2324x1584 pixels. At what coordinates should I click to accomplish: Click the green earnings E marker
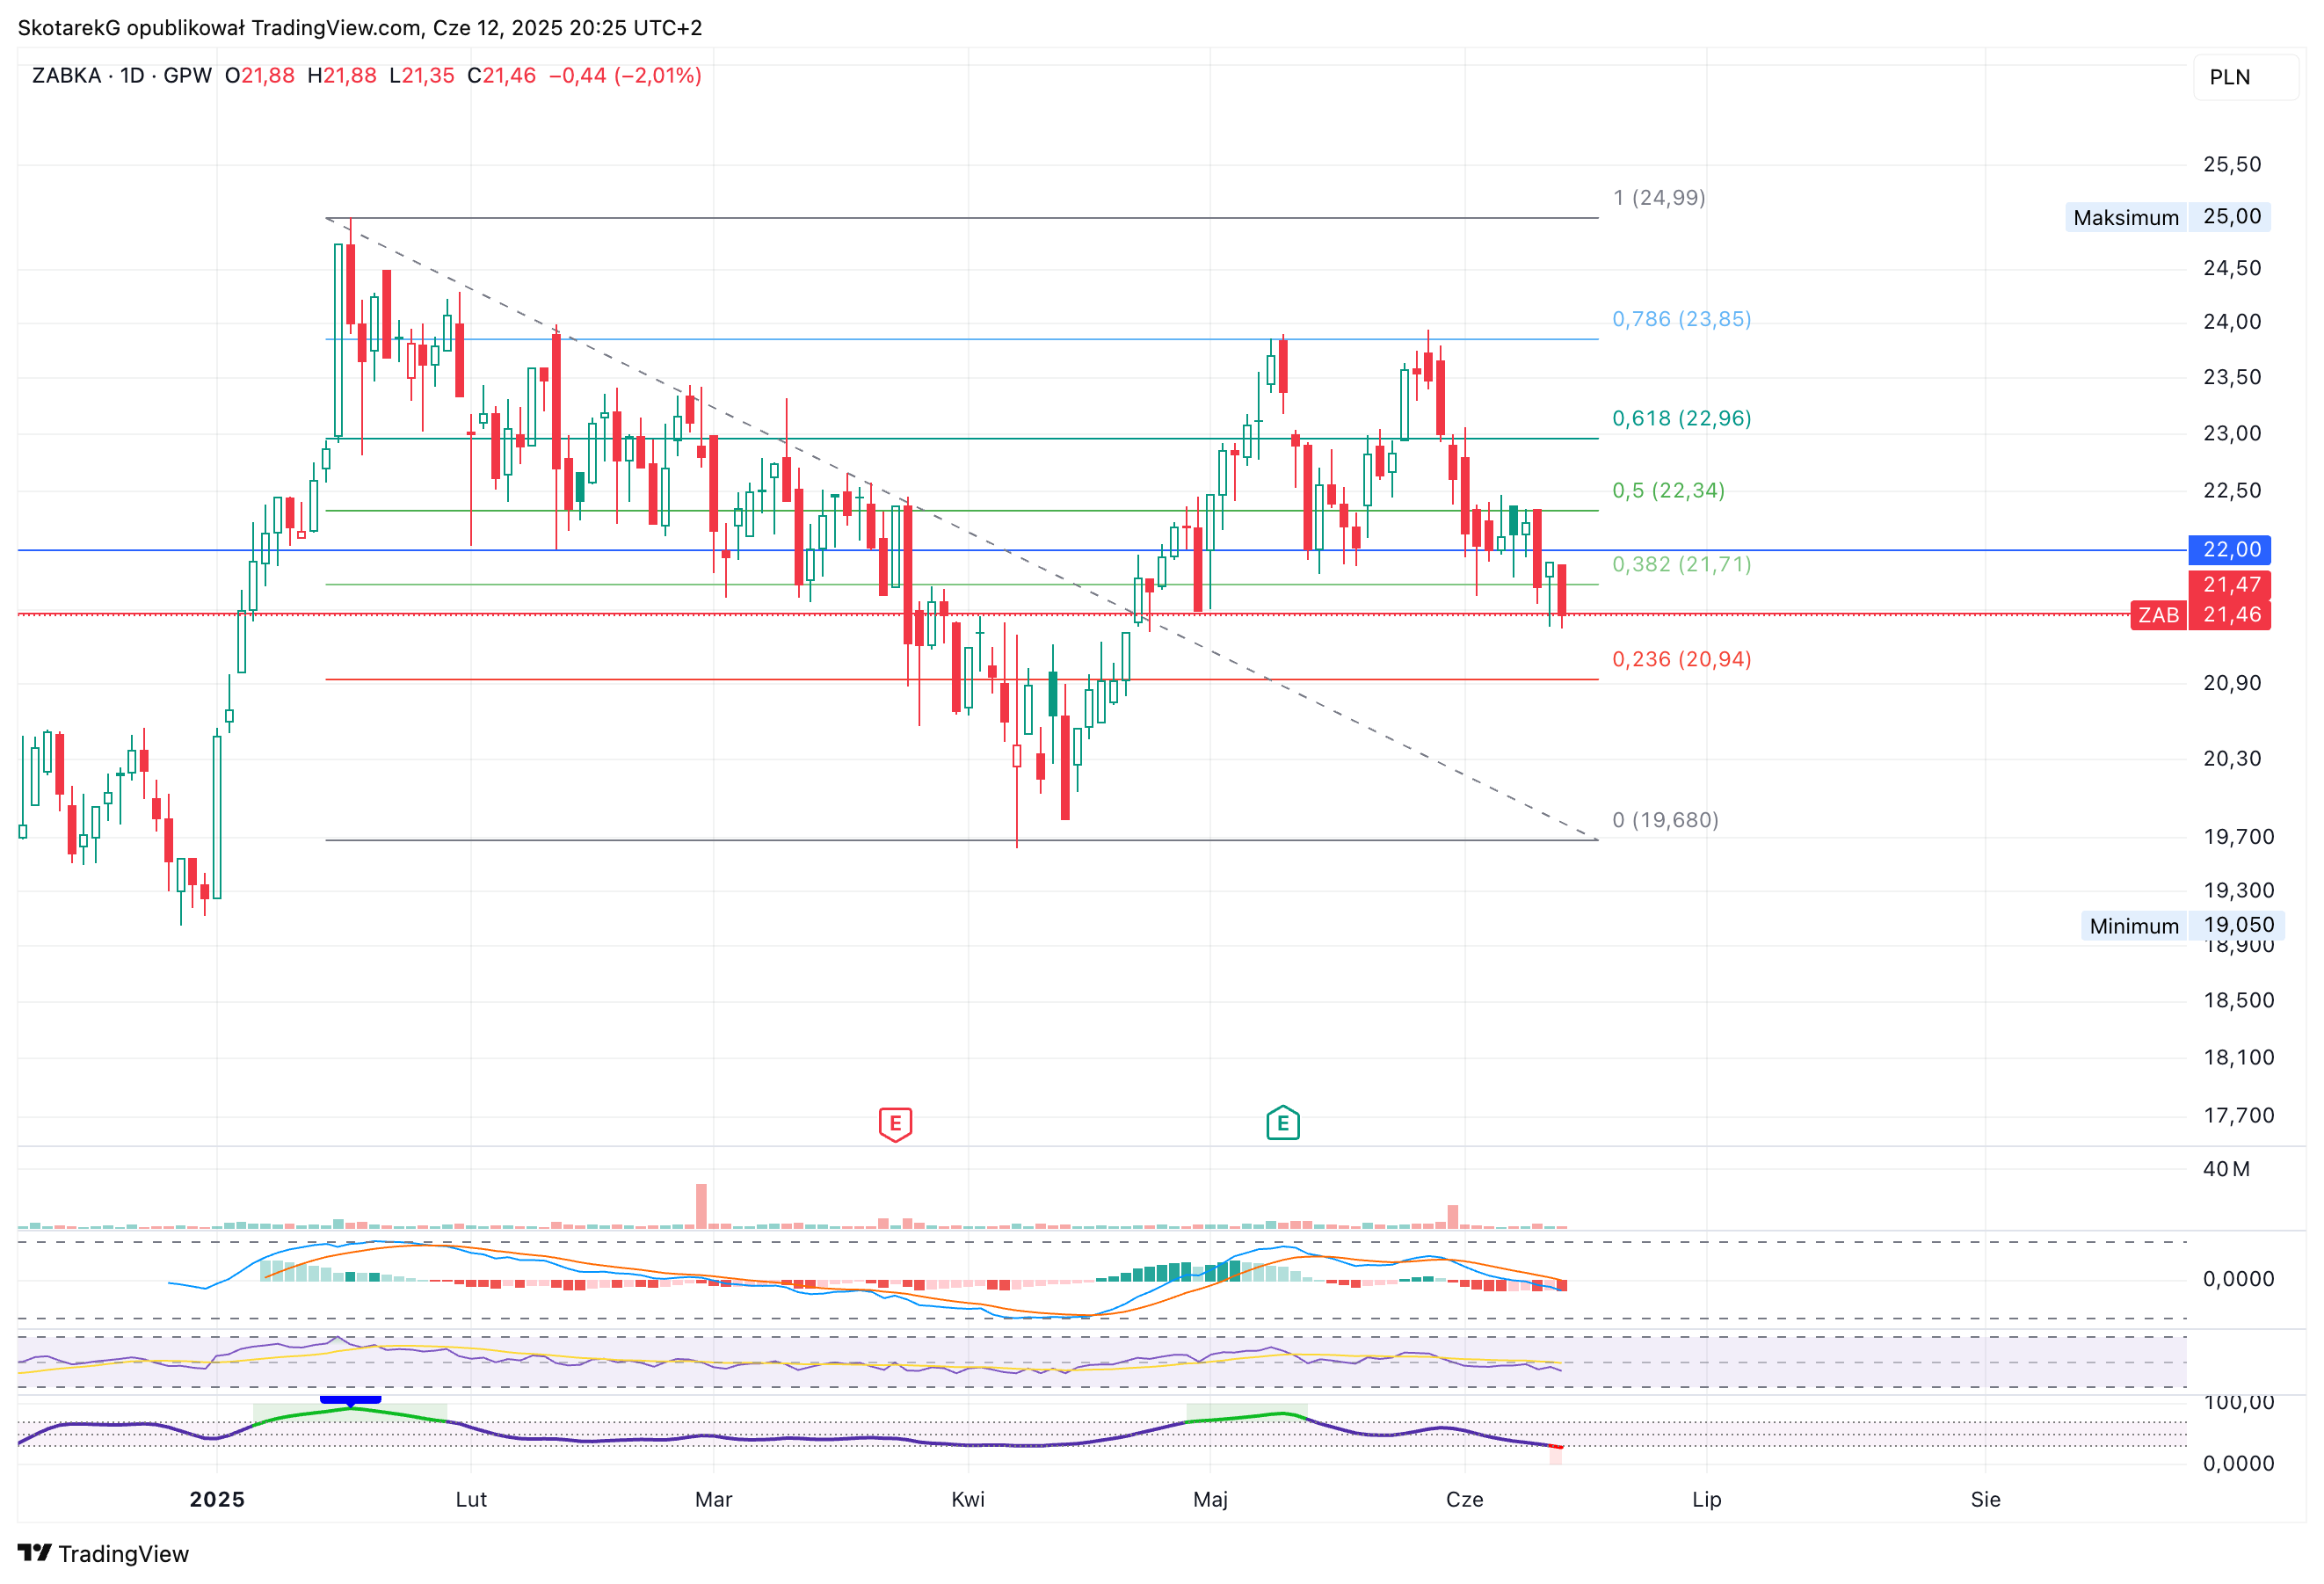click(1283, 1123)
